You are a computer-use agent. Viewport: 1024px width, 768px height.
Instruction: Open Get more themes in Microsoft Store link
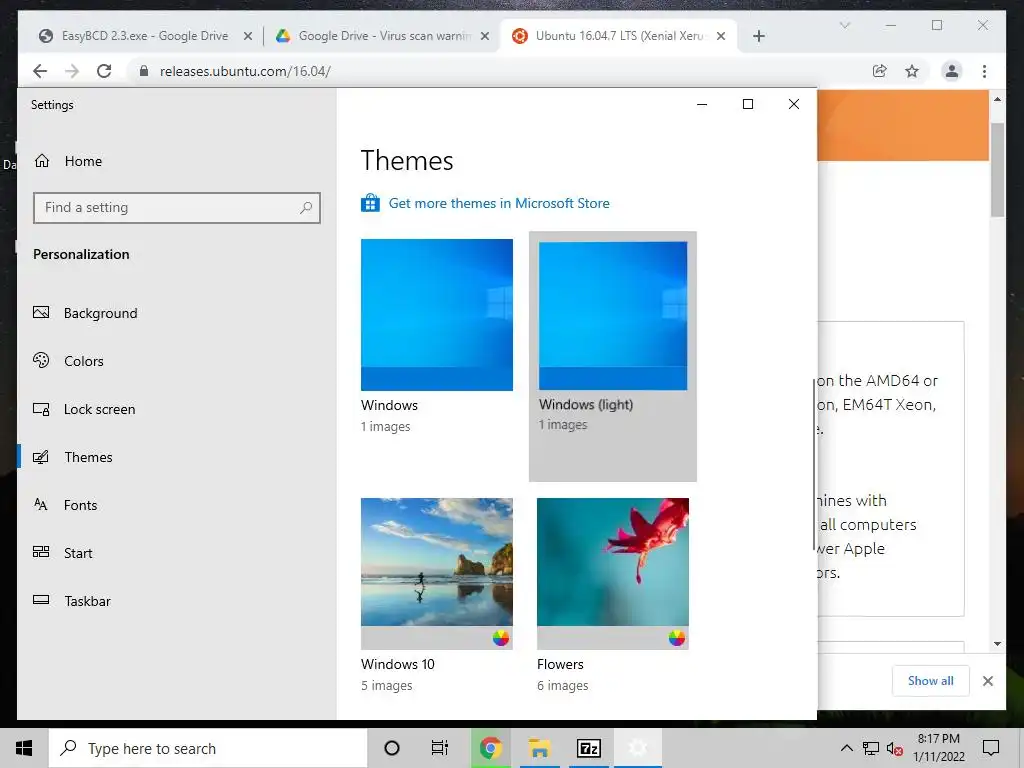tap(499, 203)
